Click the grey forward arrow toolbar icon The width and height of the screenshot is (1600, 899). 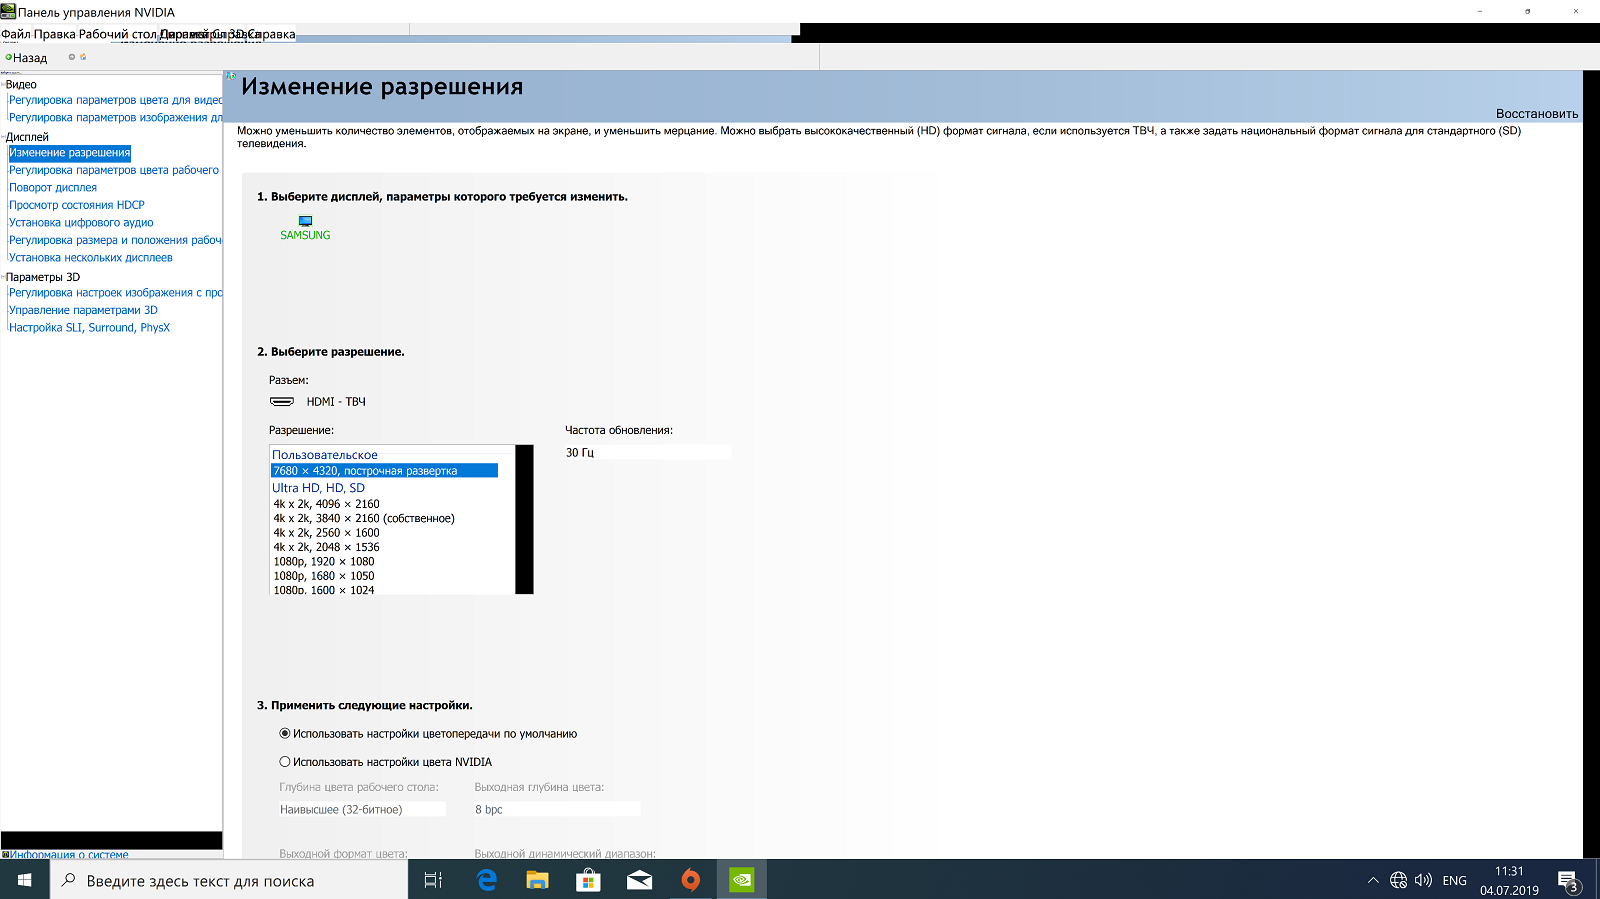[x=71, y=57]
